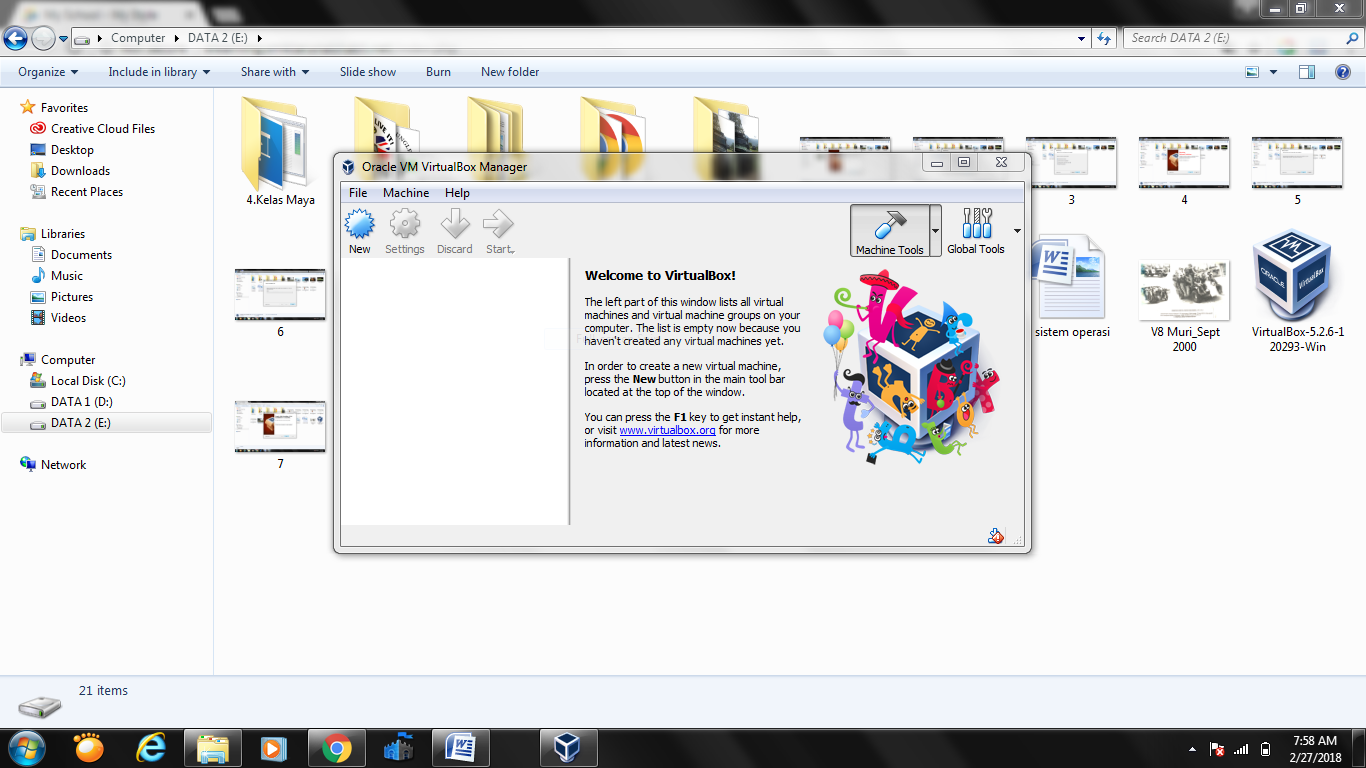The width and height of the screenshot is (1366, 768).
Task: Click the Search DATA 2 (E:) field
Action: [x=1242, y=38]
